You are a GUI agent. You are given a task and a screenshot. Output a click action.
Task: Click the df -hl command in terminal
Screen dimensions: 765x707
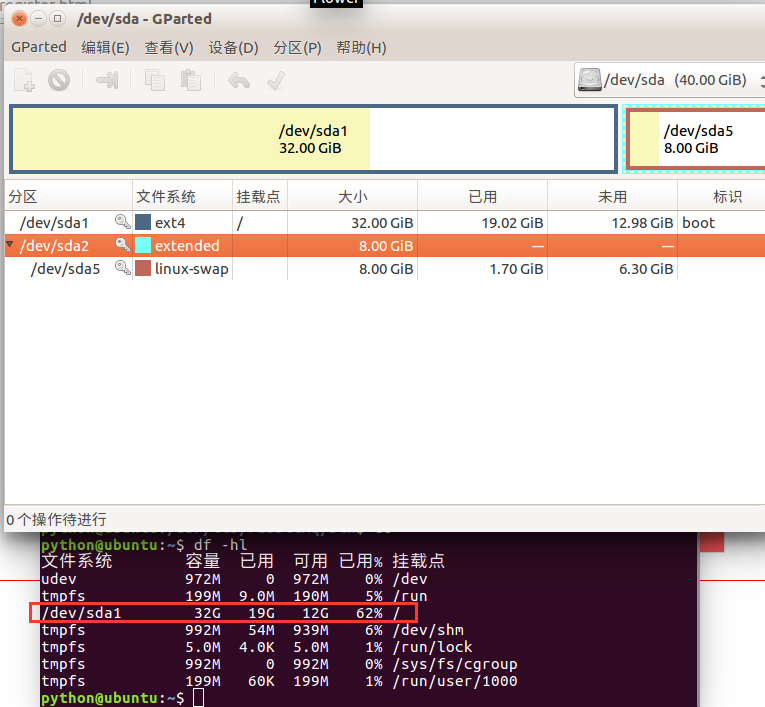tap(221, 545)
